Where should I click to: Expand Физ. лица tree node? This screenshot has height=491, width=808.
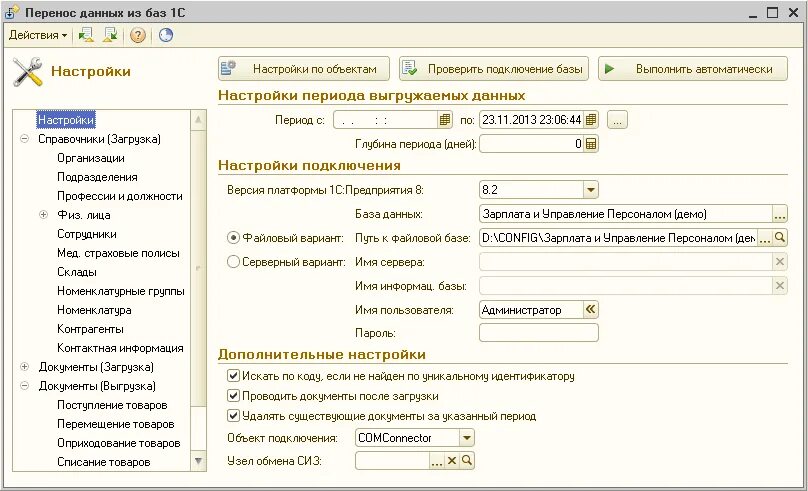(43, 214)
